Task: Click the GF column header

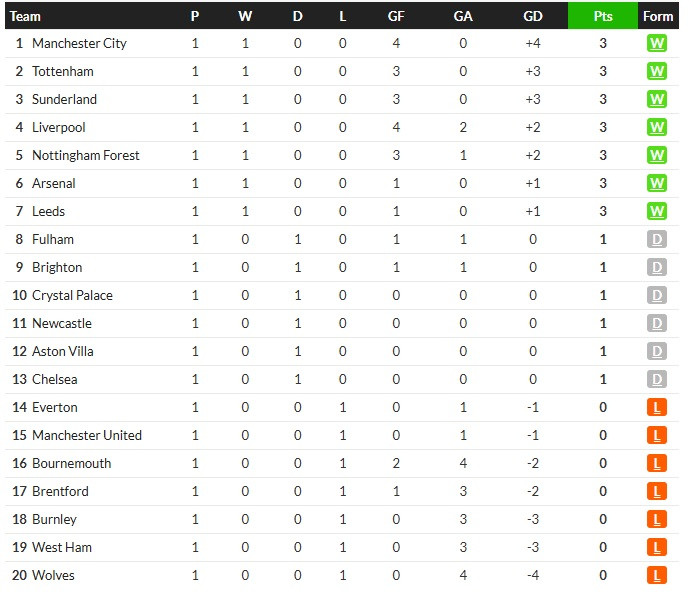Action: click(395, 16)
